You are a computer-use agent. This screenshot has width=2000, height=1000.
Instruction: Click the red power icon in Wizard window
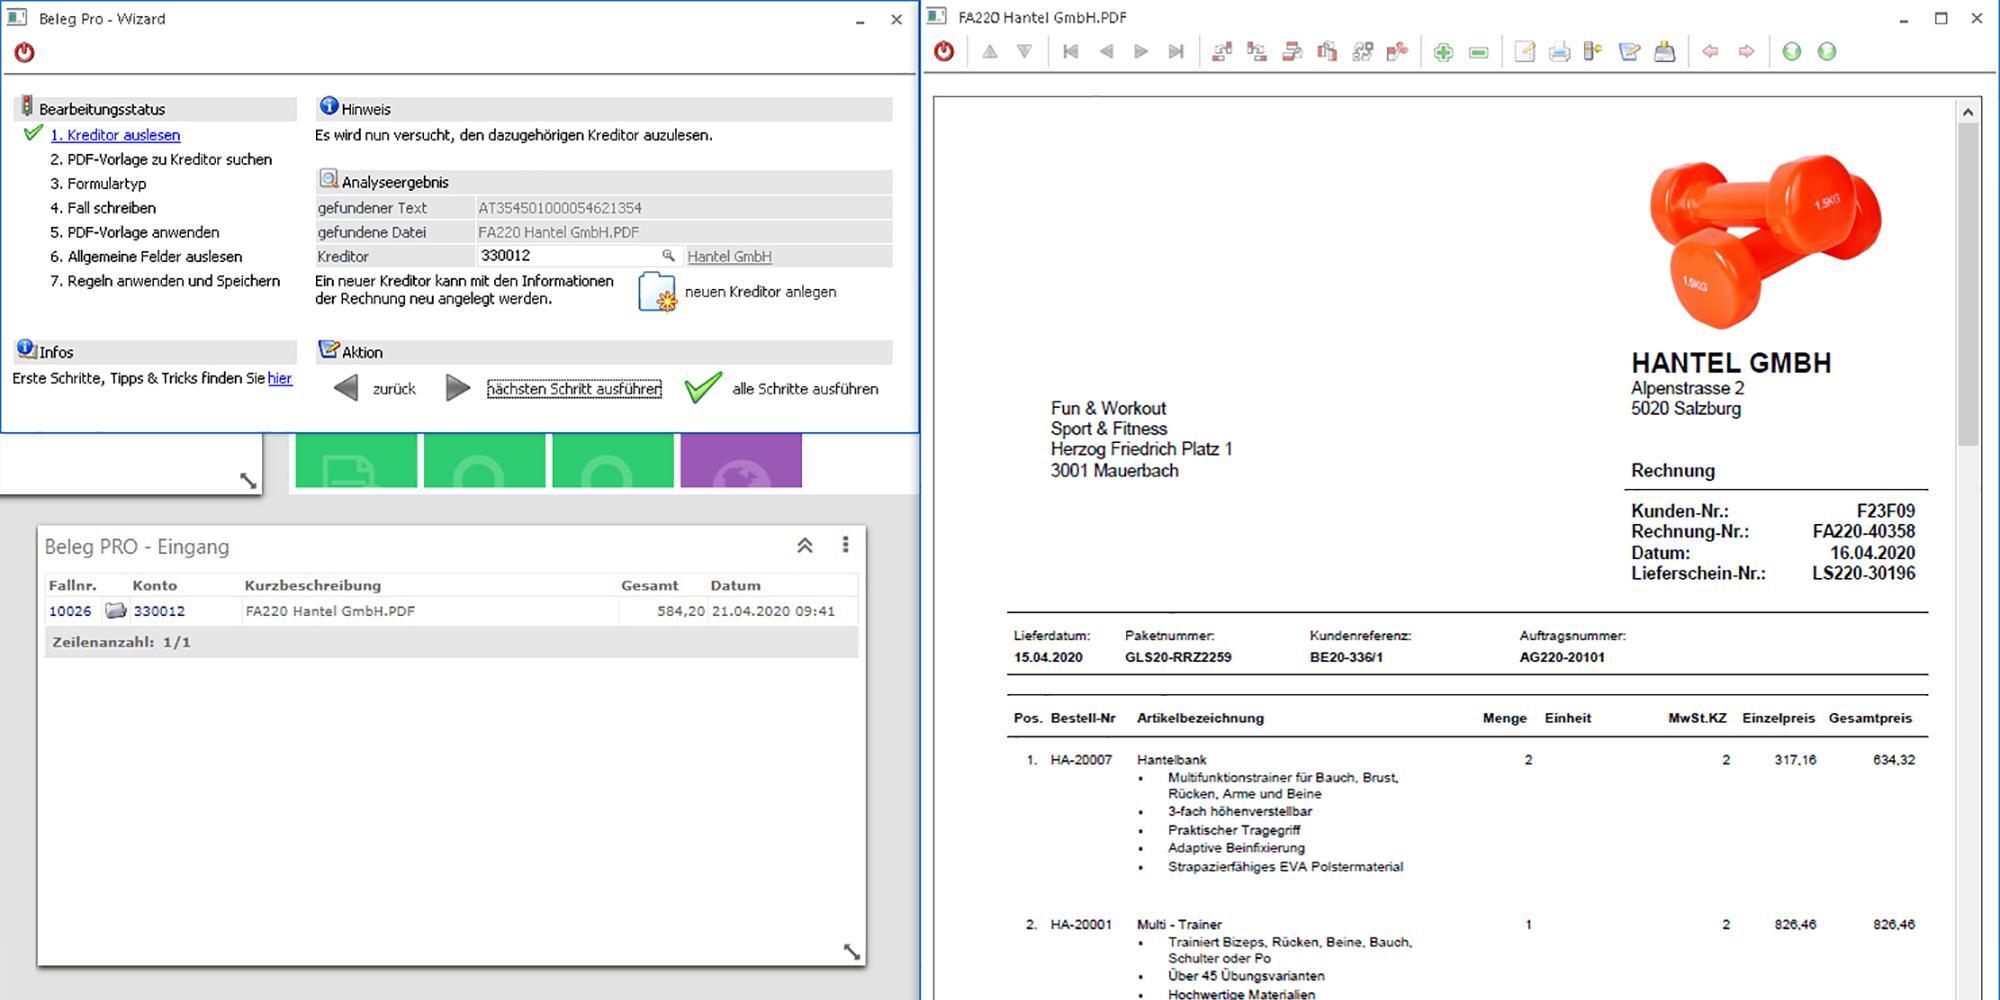(x=24, y=52)
